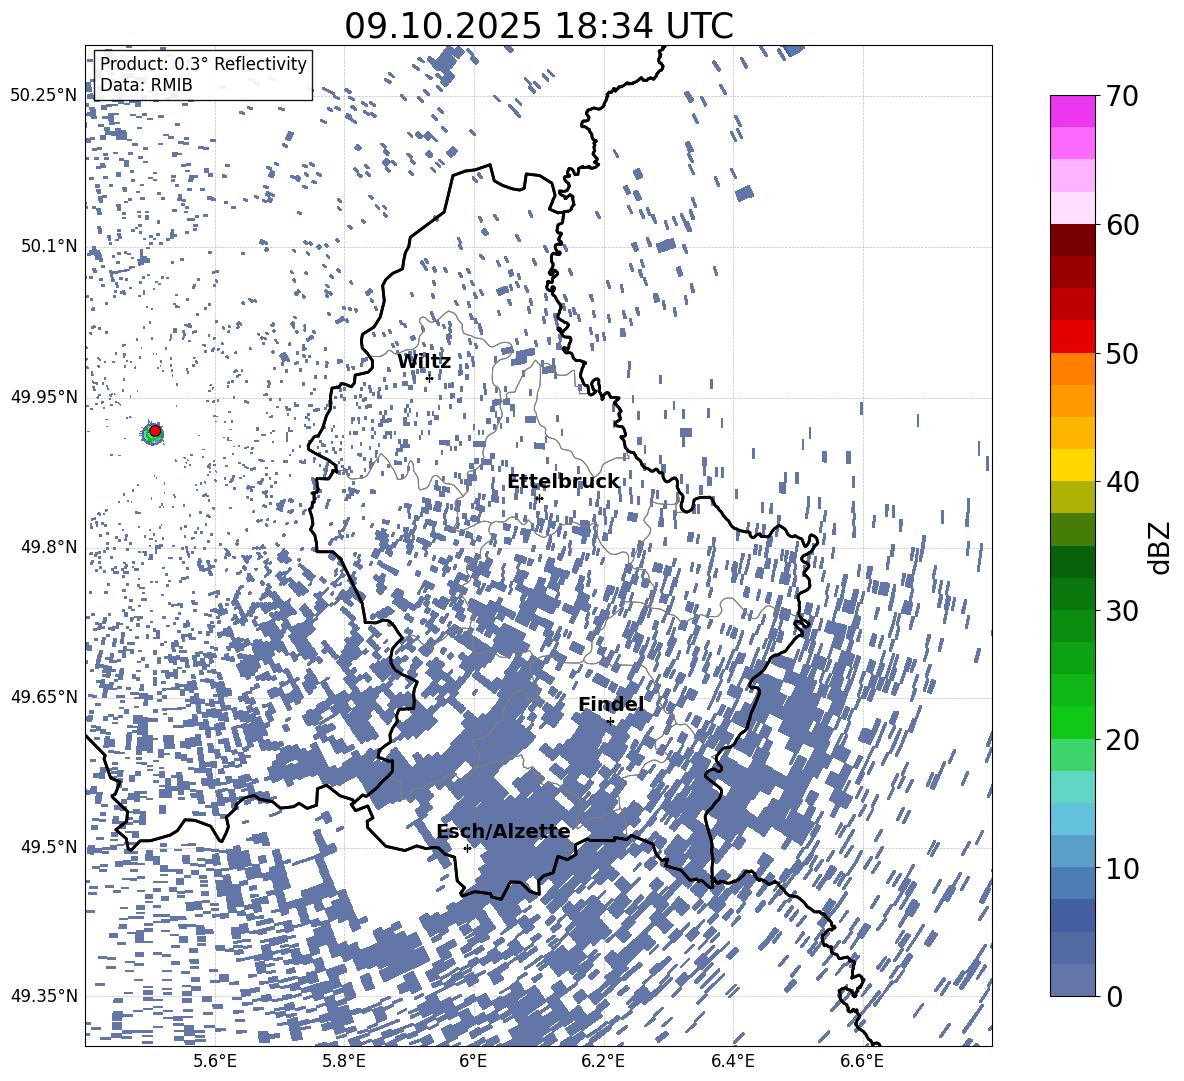The width and height of the screenshot is (1184, 1081).
Task: Pick the yellow swatch just above 40
Action: tap(1072, 465)
